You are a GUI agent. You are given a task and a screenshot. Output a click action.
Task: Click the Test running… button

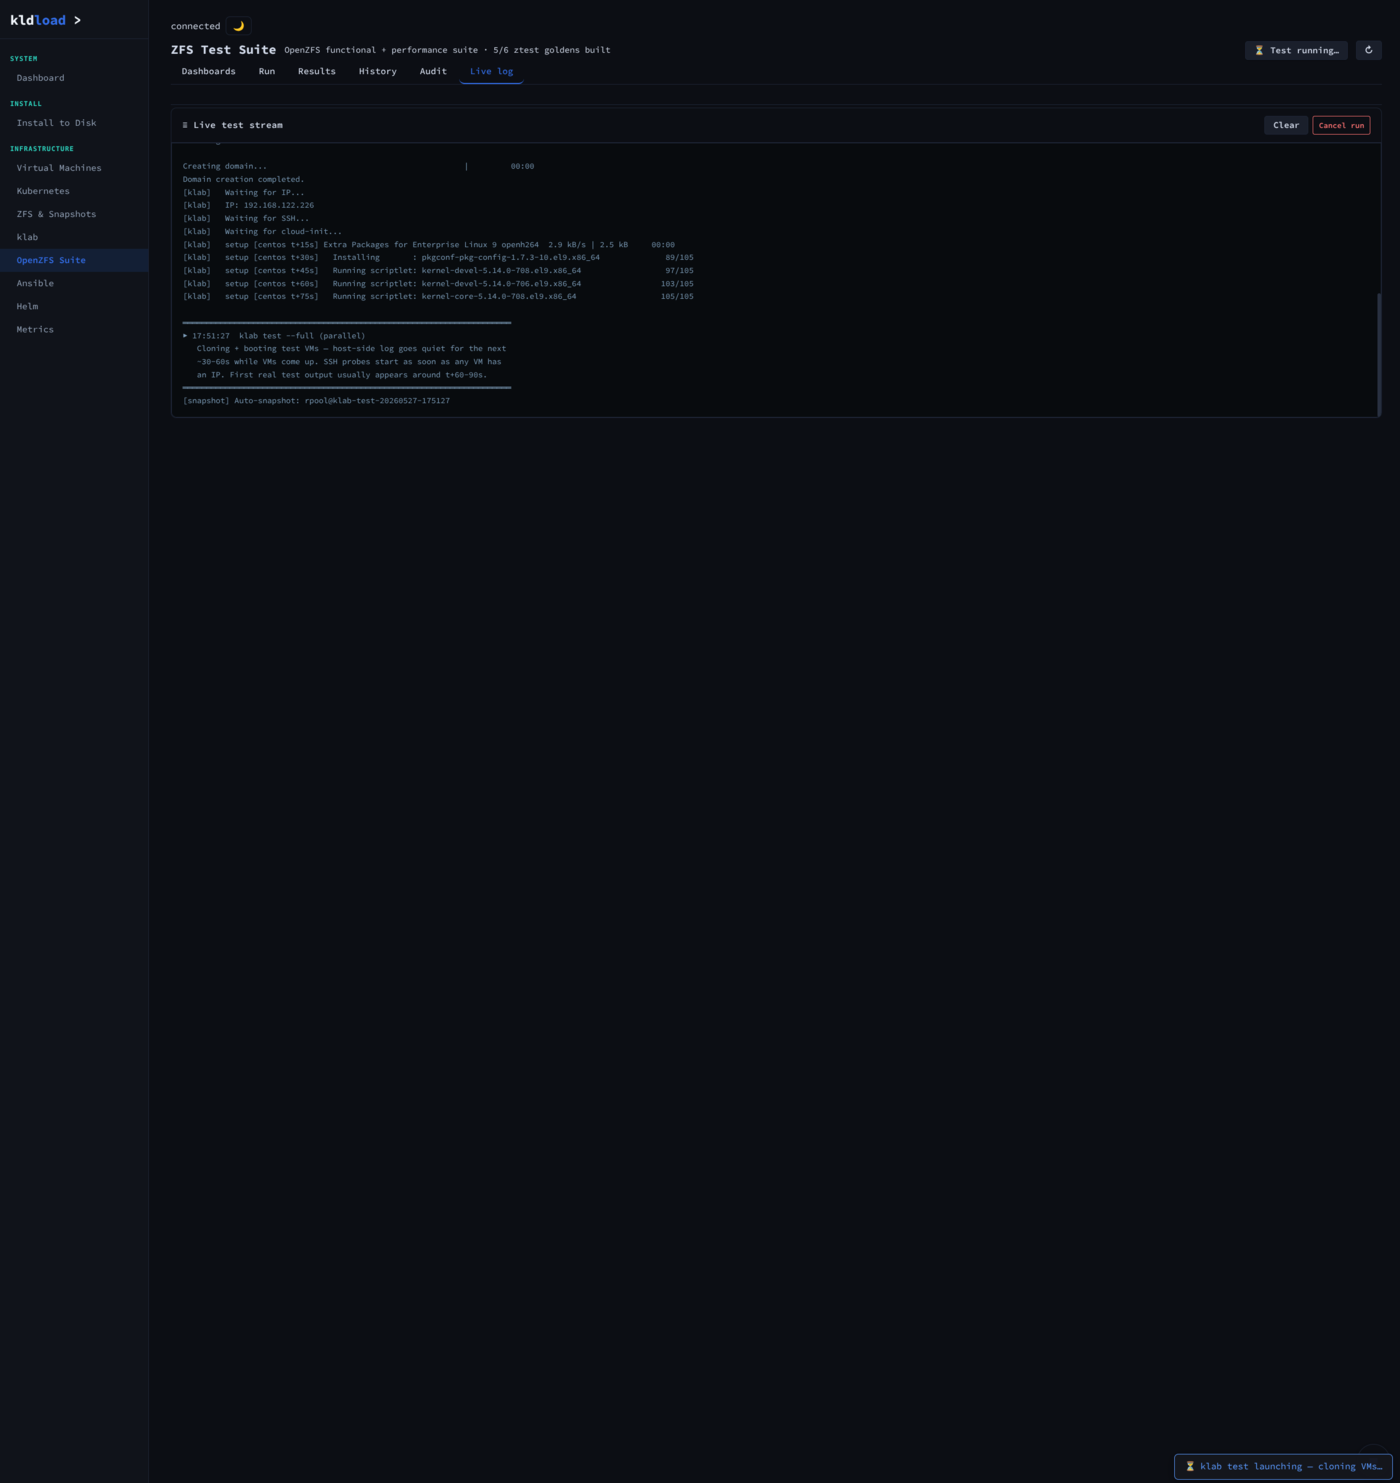coord(1296,50)
